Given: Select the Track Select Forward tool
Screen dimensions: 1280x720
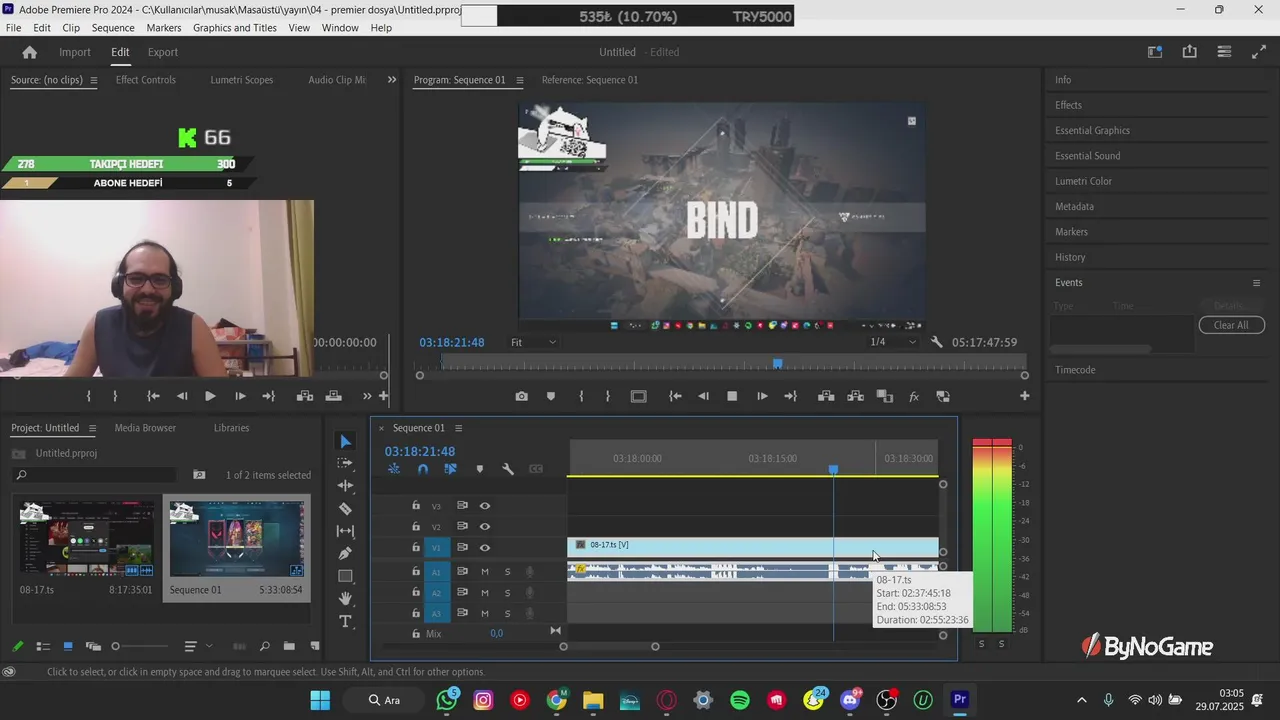Looking at the screenshot, I should pyautogui.click(x=345, y=464).
